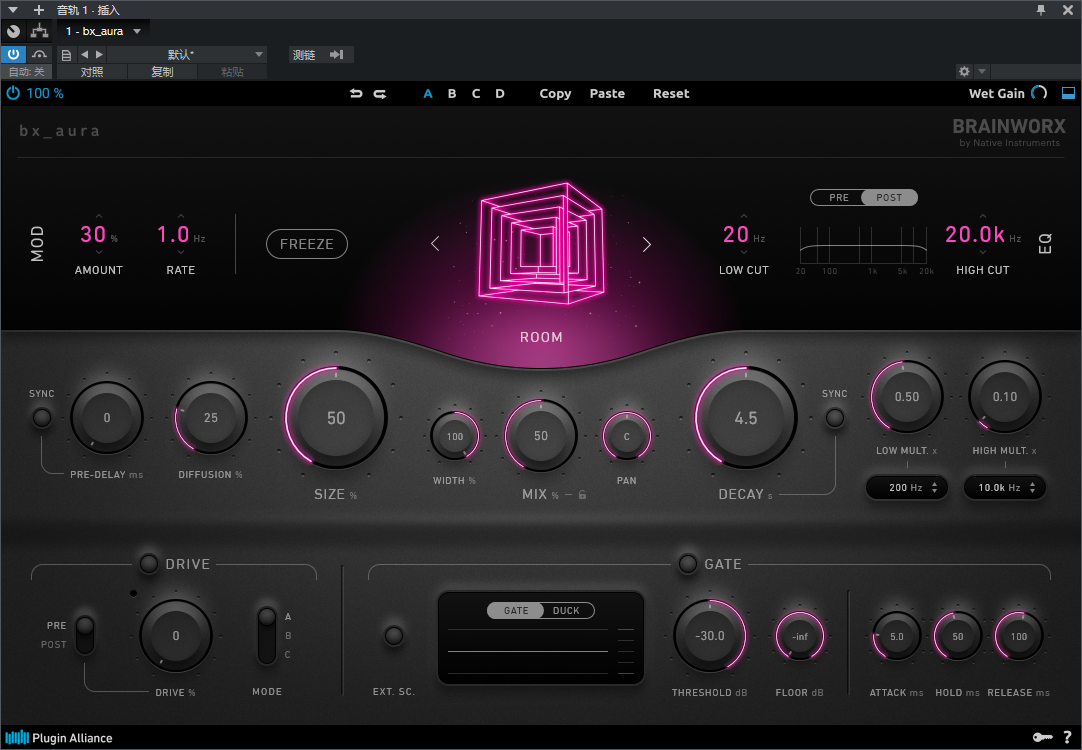Click the preset list document icon

66,55
